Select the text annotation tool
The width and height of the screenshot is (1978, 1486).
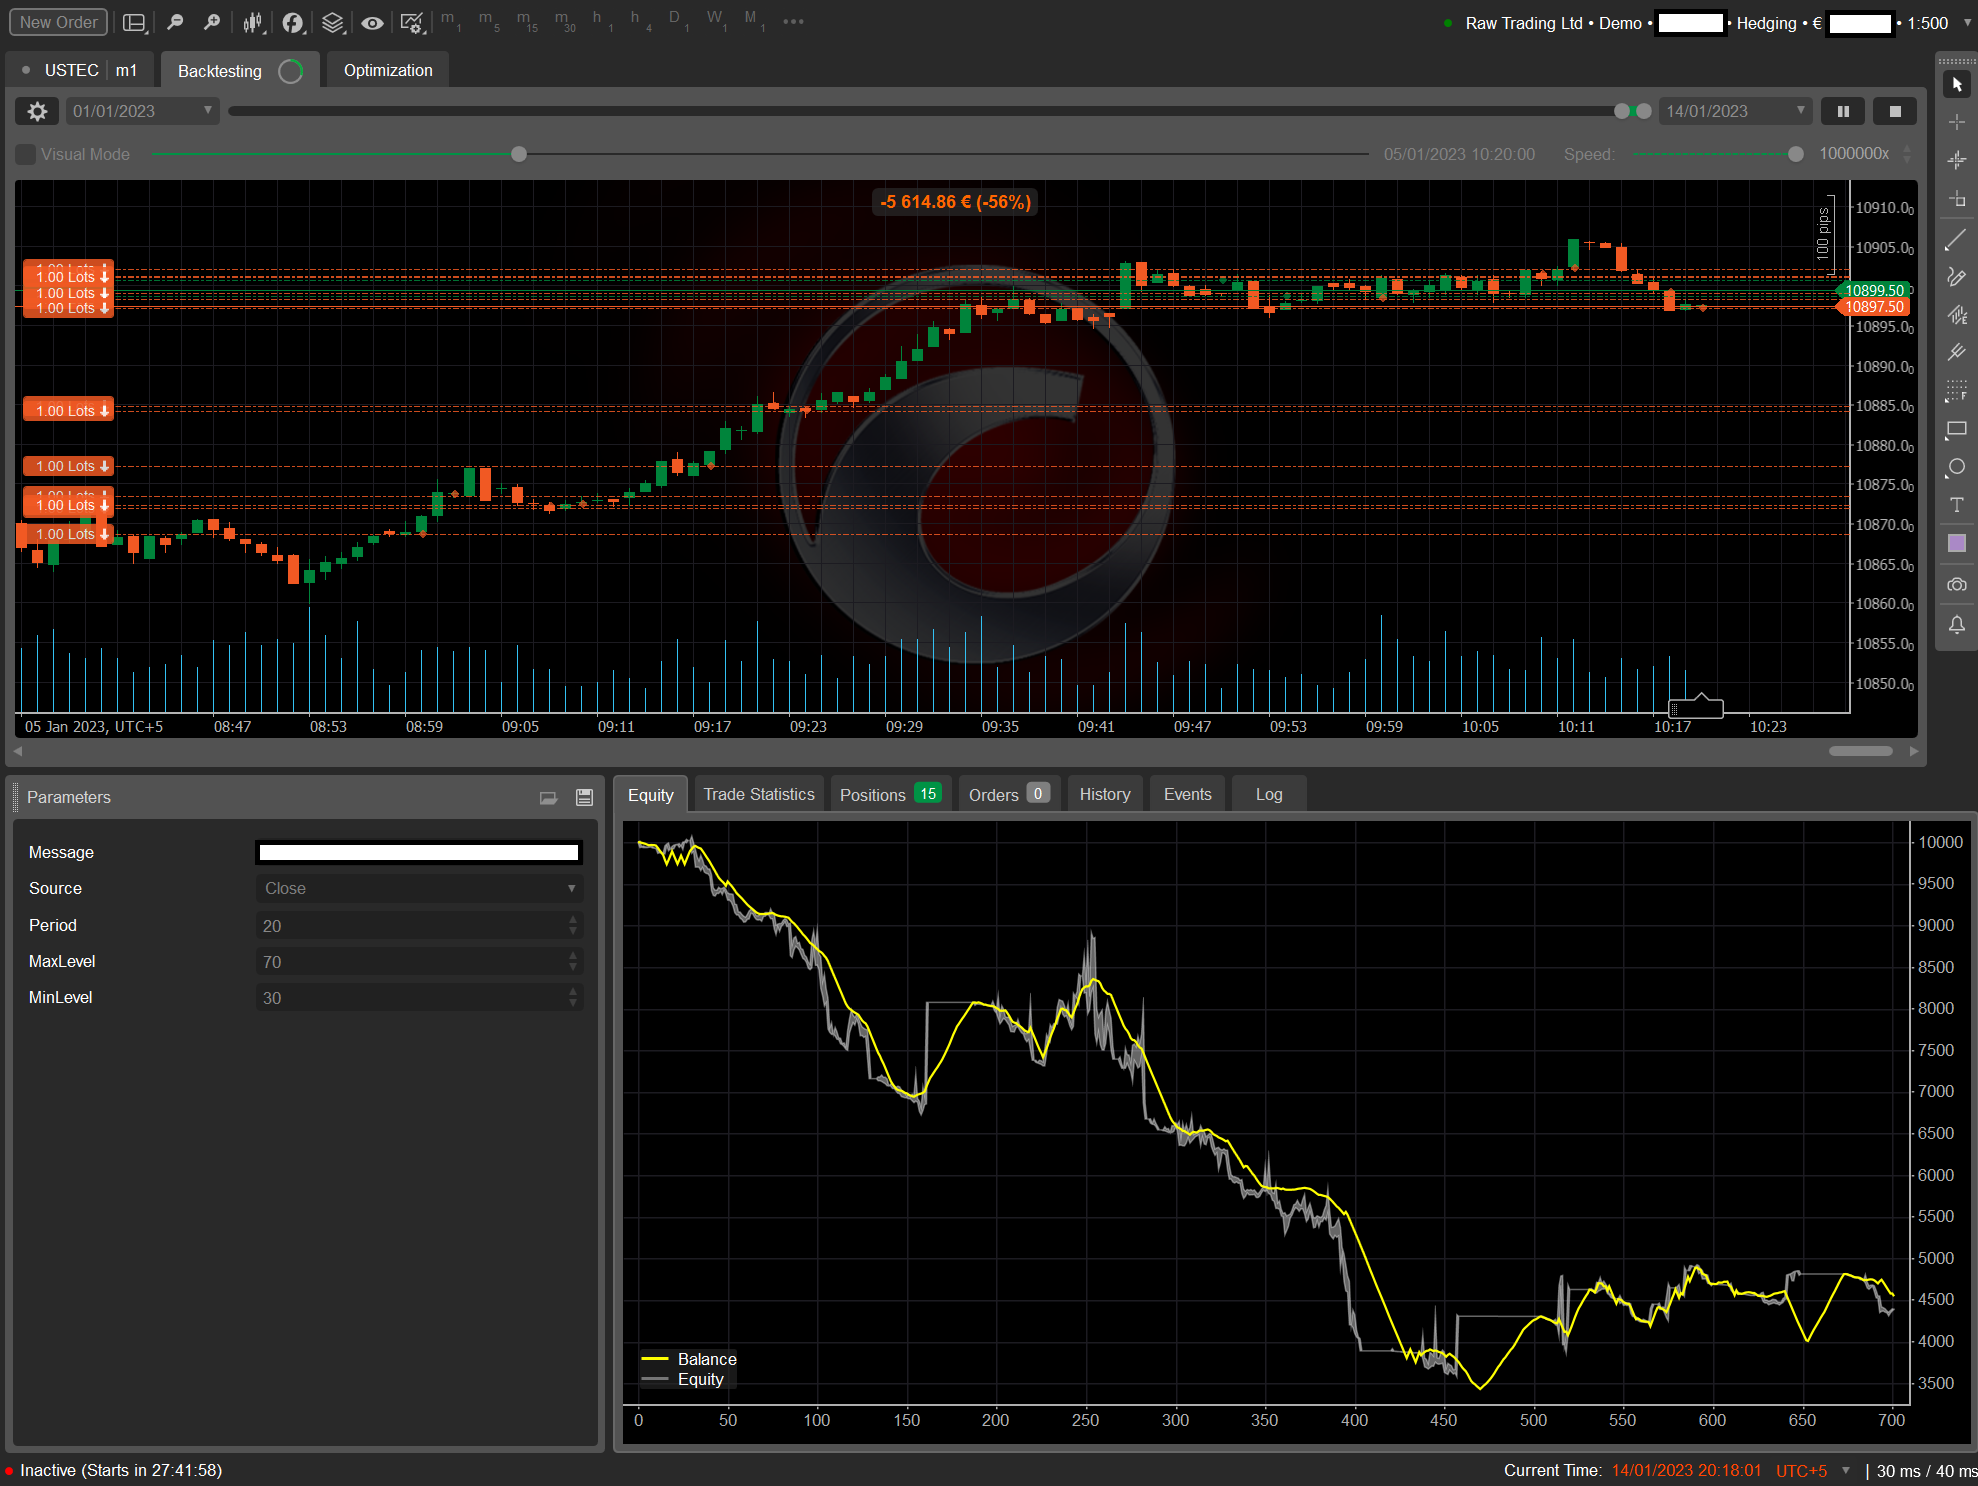coord(1956,505)
